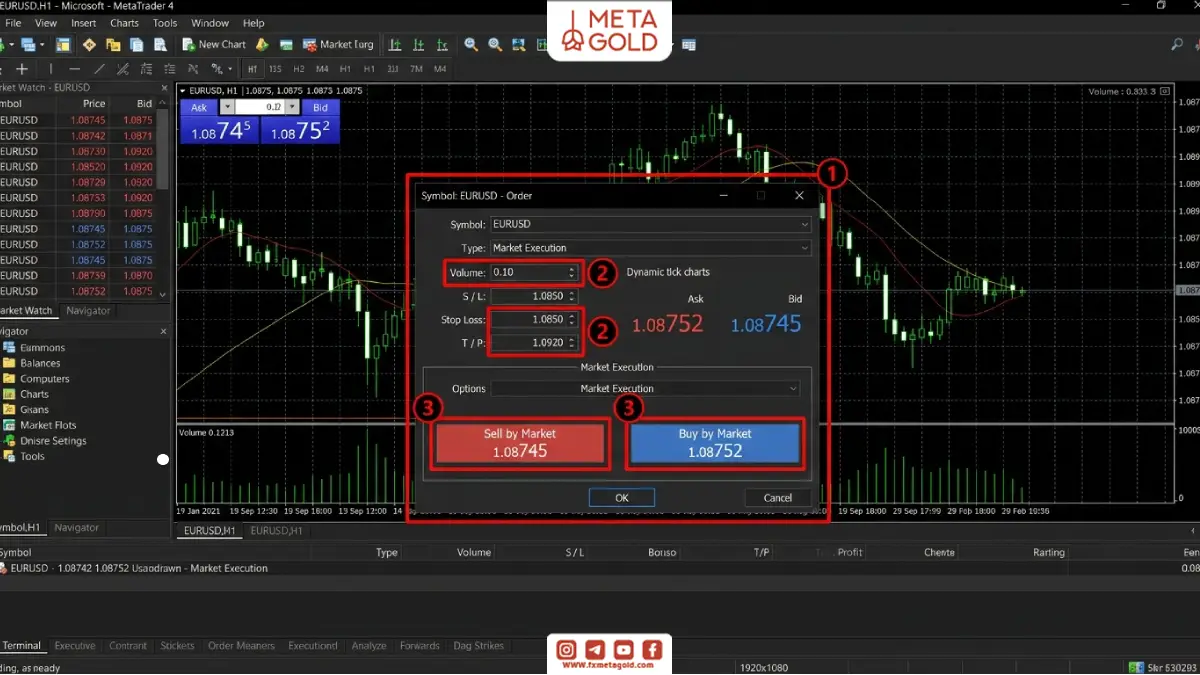
Task: Click Cancel in the Order dialog
Action: (778, 497)
